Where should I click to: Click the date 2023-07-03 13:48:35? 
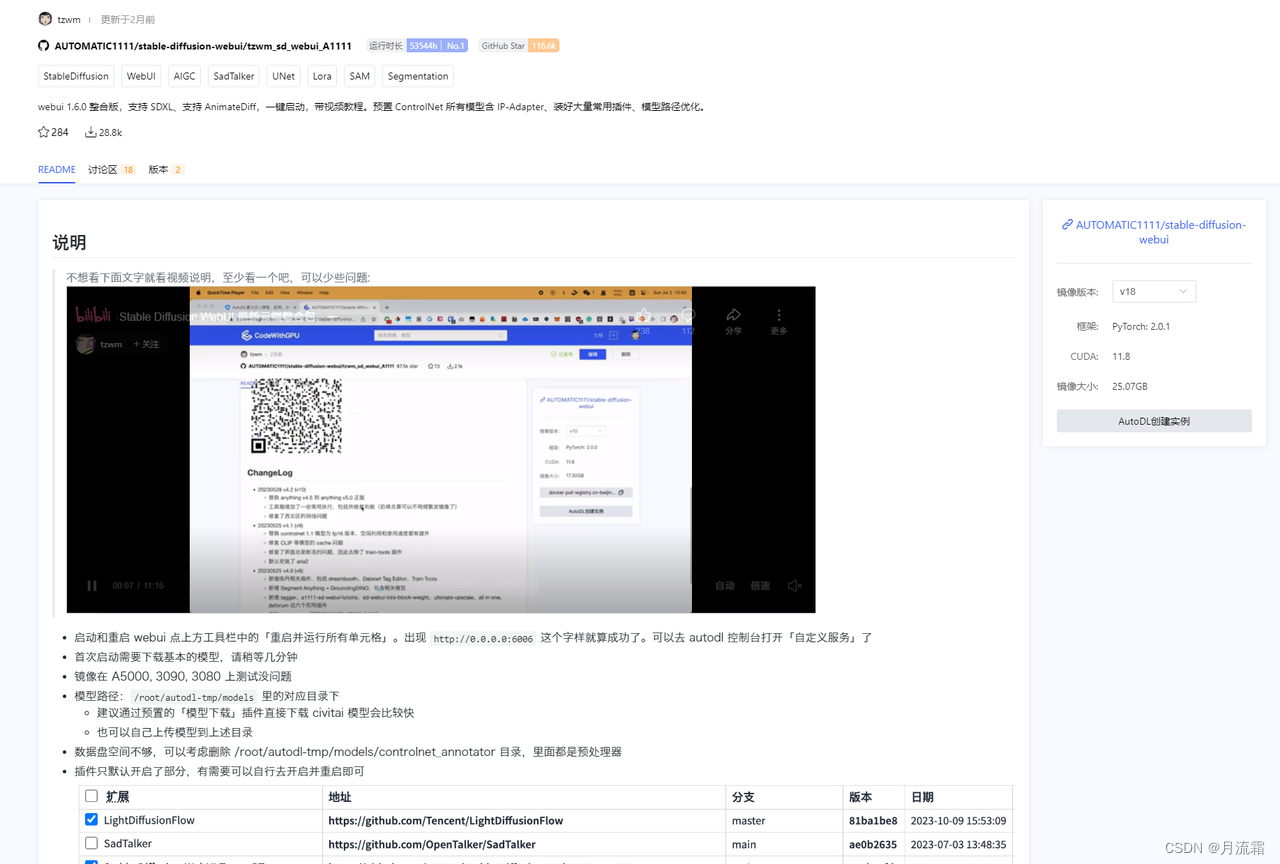(x=958, y=845)
